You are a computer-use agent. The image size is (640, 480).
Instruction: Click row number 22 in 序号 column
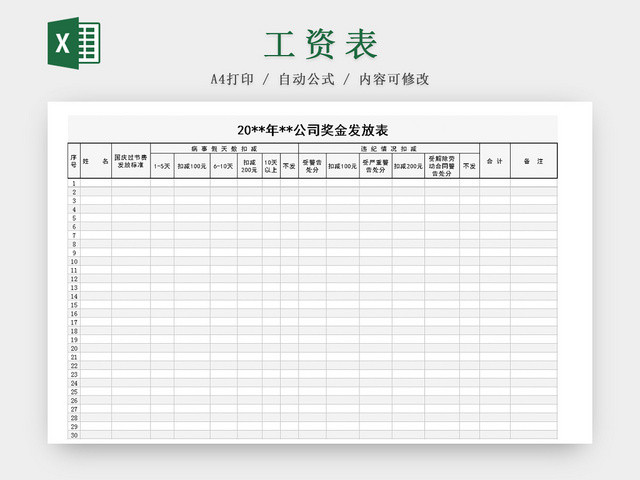[x=74, y=366]
